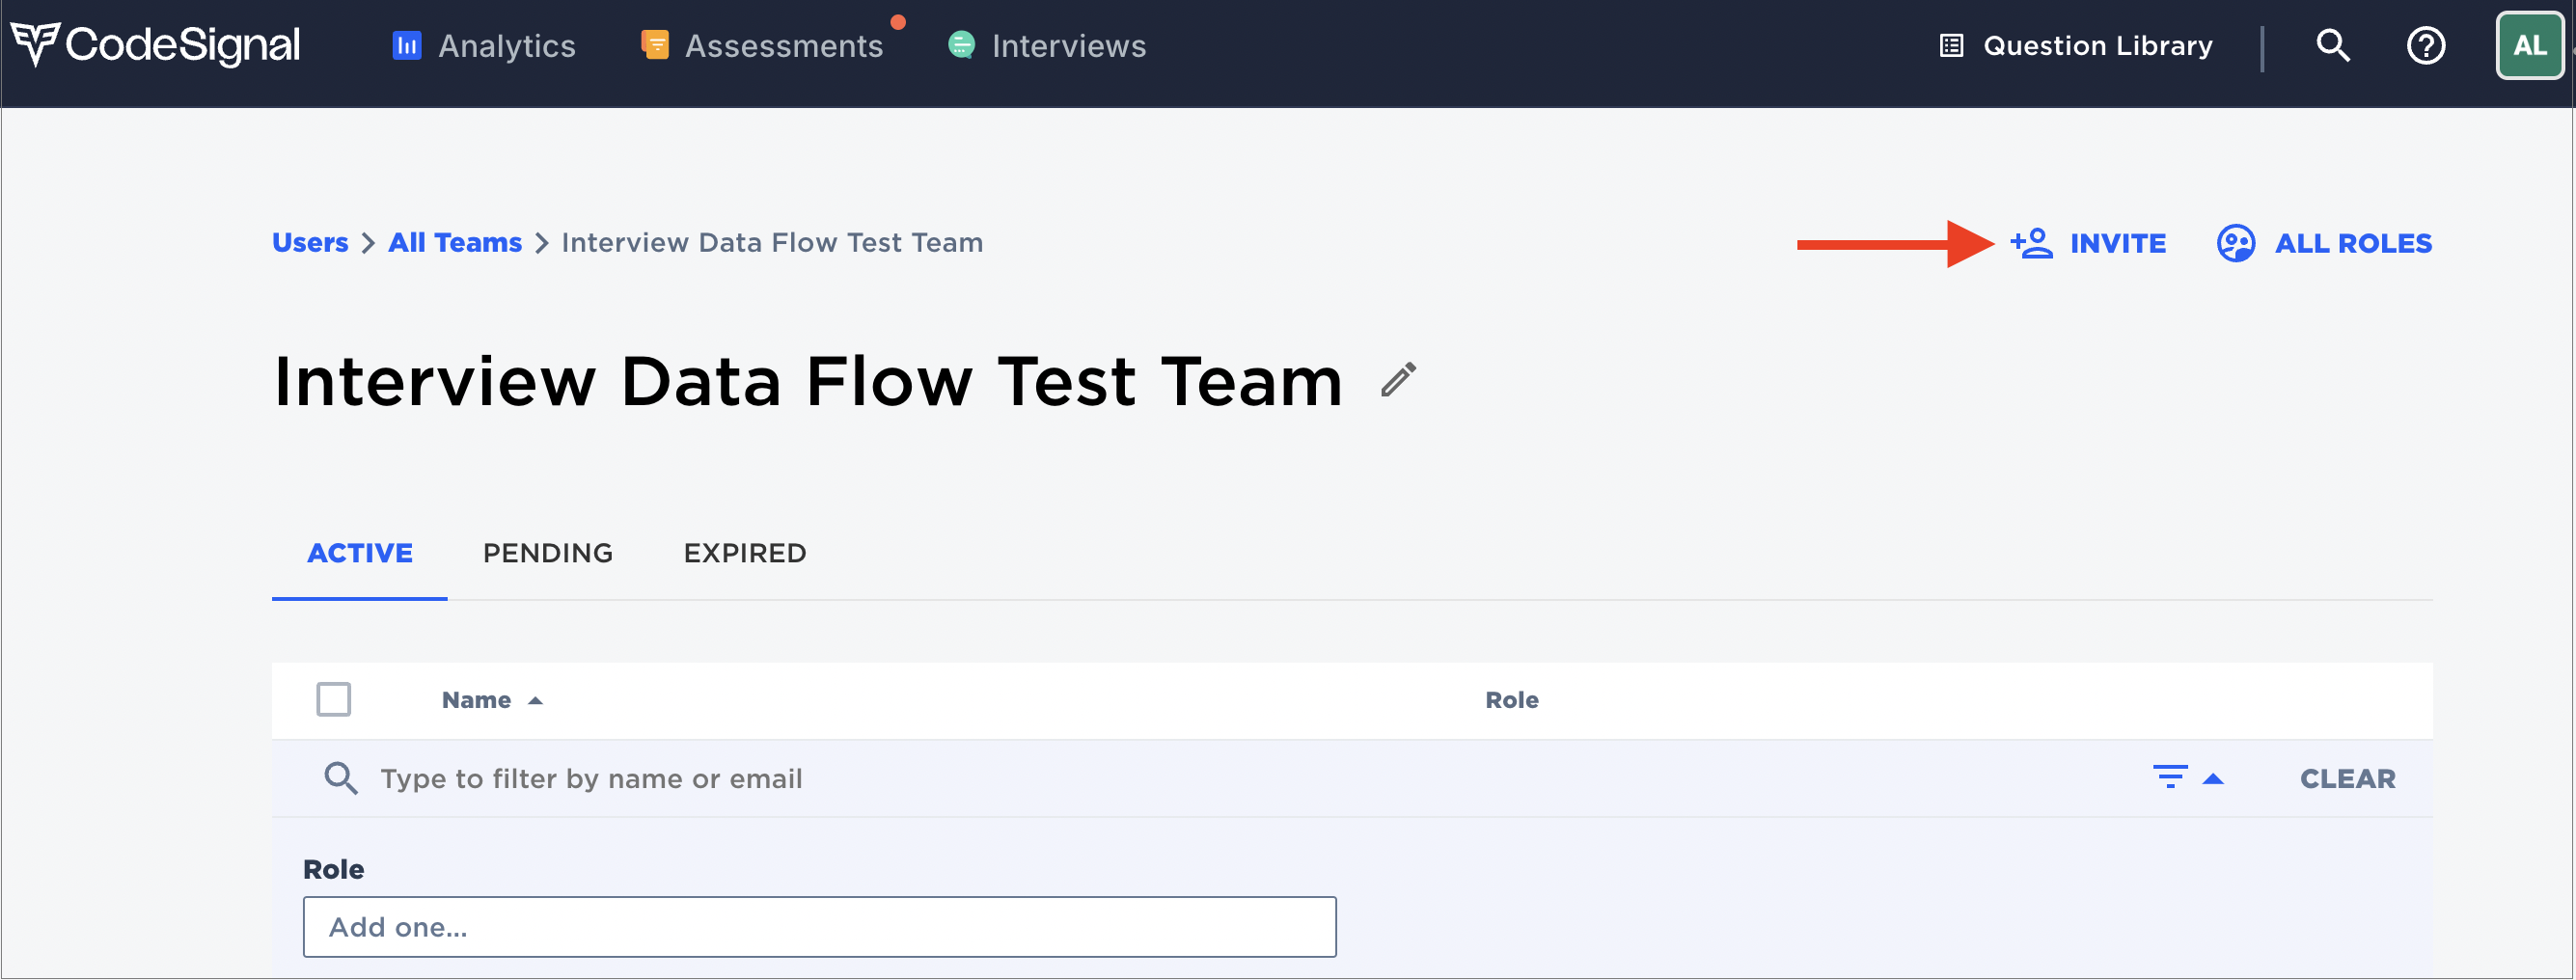
Task: Click the Question Library list icon
Action: click(x=1951, y=46)
